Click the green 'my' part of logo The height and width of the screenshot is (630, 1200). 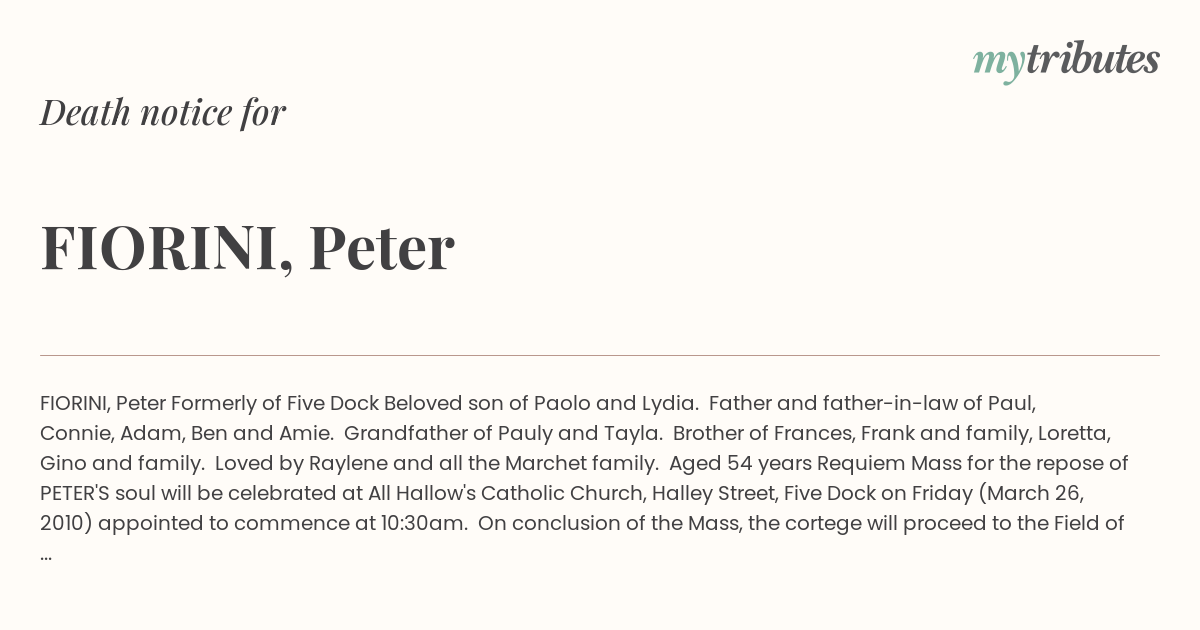[998, 64]
